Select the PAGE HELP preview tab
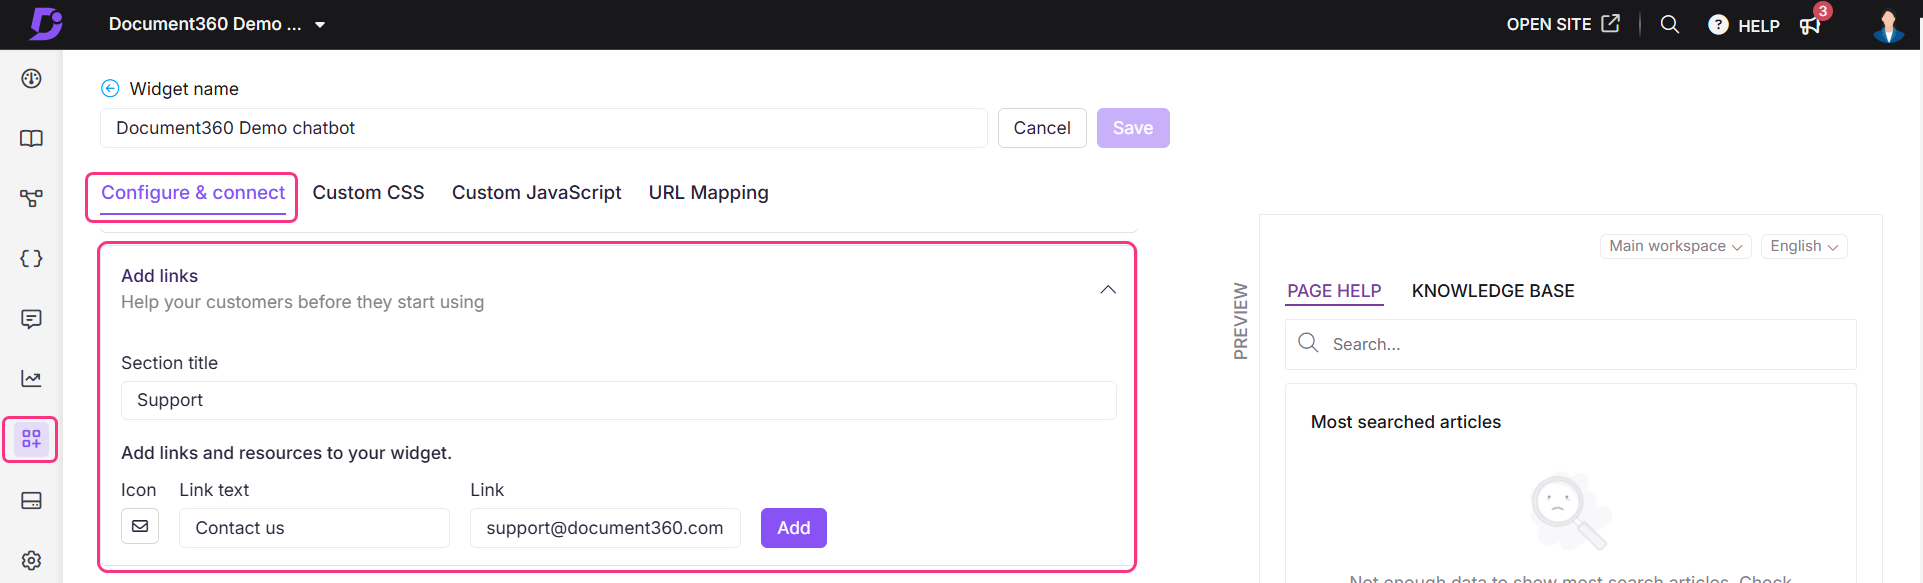1923x583 pixels. pyautogui.click(x=1334, y=291)
